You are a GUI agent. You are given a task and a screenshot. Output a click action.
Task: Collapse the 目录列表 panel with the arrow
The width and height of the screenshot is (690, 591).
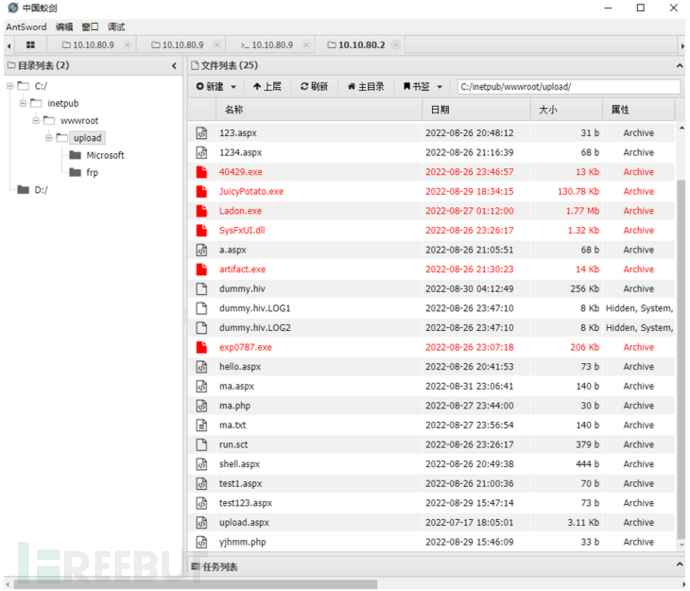click(x=174, y=66)
